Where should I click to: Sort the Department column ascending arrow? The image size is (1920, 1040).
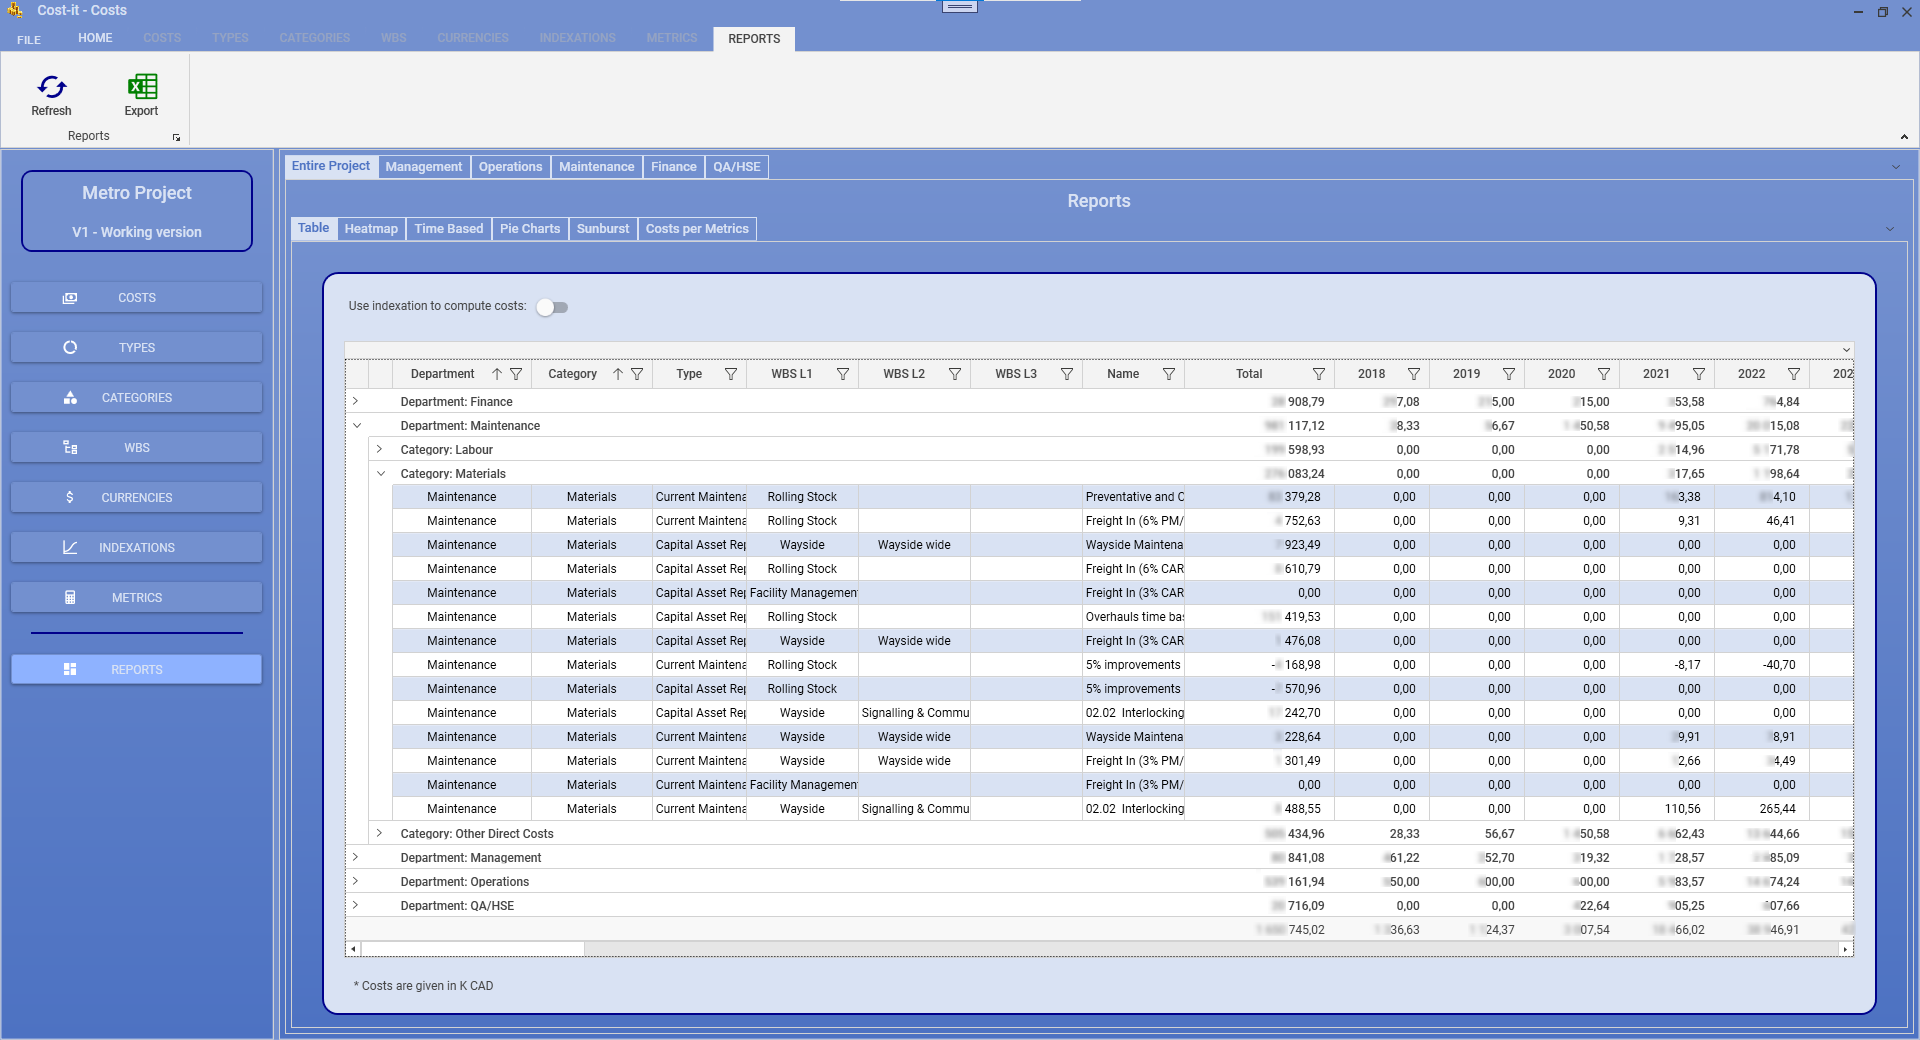click(x=496, y=374)
